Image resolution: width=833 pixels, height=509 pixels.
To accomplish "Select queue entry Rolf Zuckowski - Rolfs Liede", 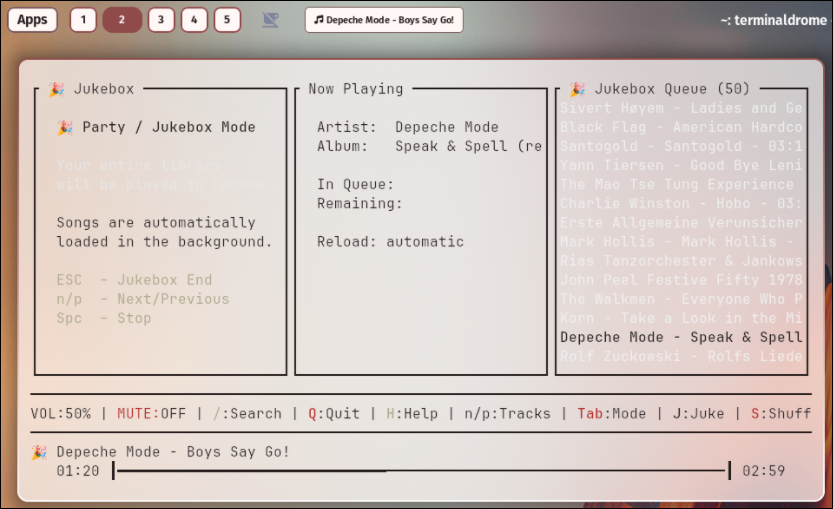I will [681, 357].
